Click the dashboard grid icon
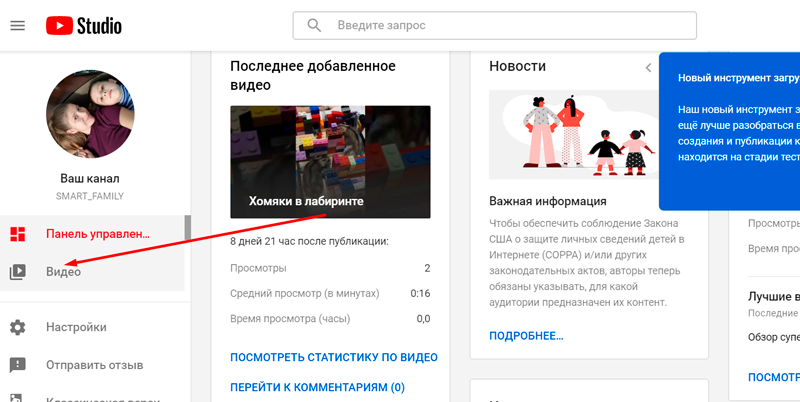The height and width of the screenshot is (402, 800). coord(18,234)
